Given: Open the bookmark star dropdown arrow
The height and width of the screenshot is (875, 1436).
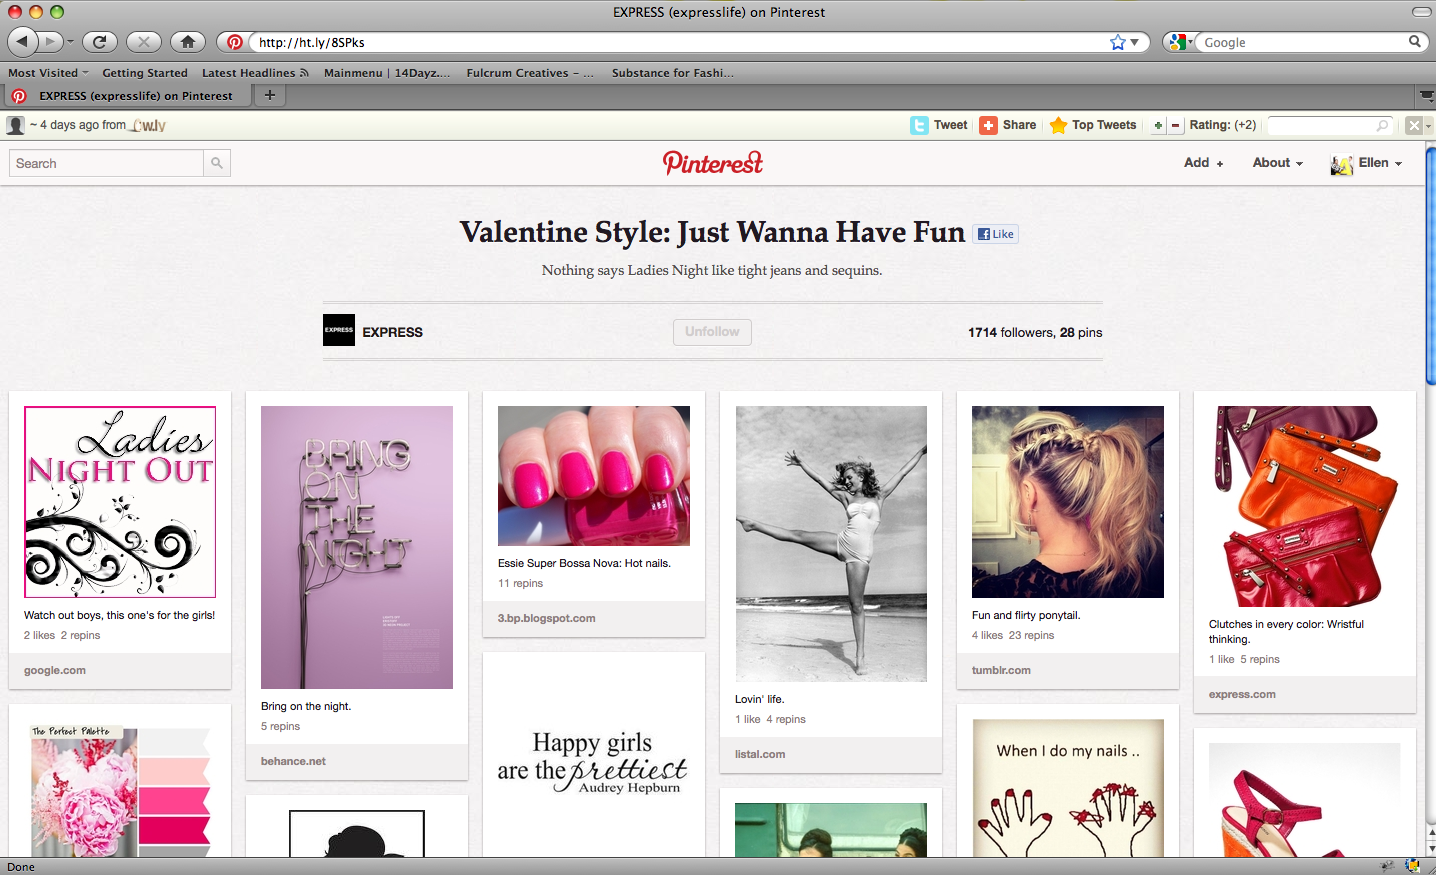Looking at the screenshot, I should (1134, 42).
